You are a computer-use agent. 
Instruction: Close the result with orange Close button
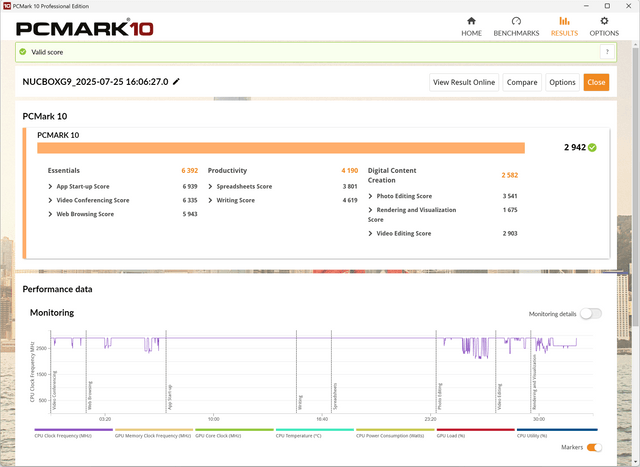(x=596, y=82)
